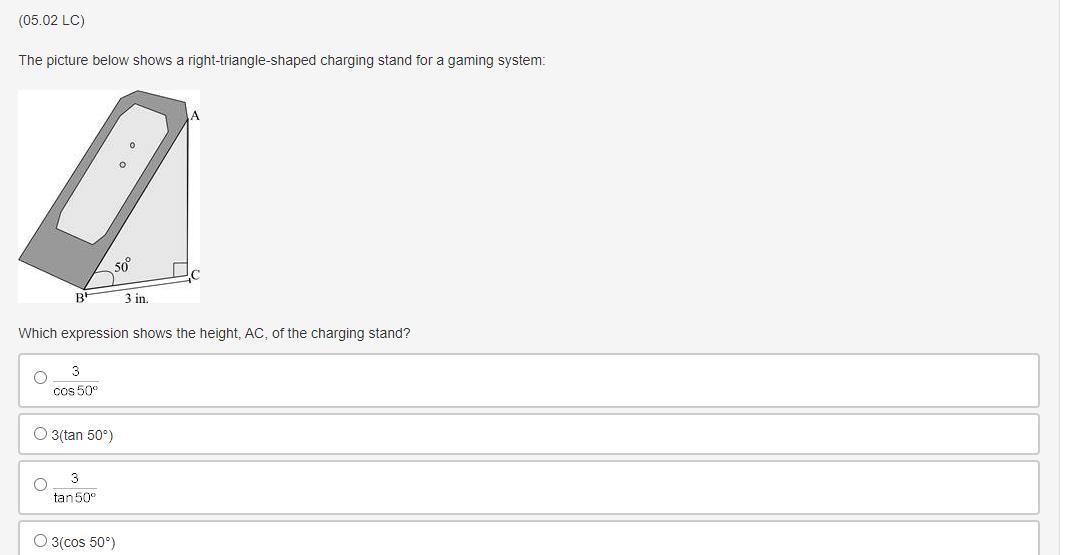Click vertex label A in the diagram

pos(195,116)
